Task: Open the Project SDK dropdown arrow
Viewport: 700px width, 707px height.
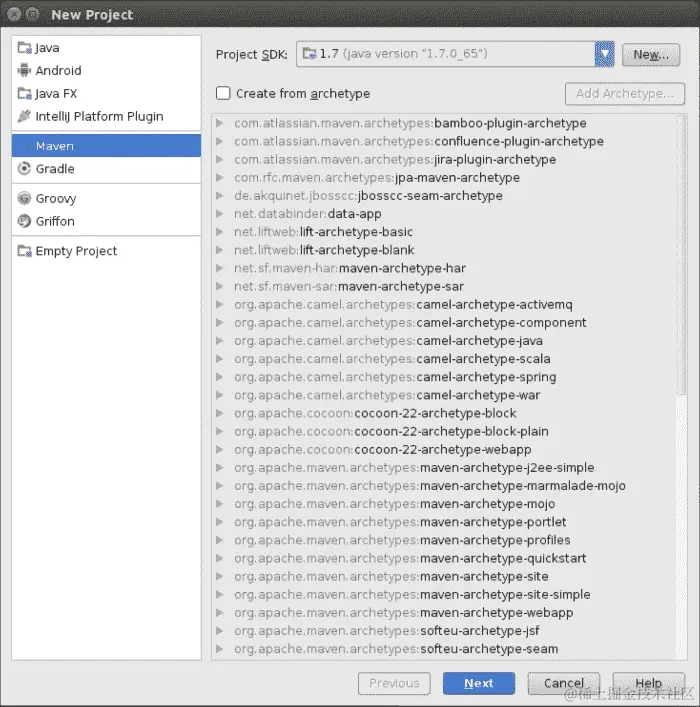Action: pyautogui.click(x=604, y=54)
